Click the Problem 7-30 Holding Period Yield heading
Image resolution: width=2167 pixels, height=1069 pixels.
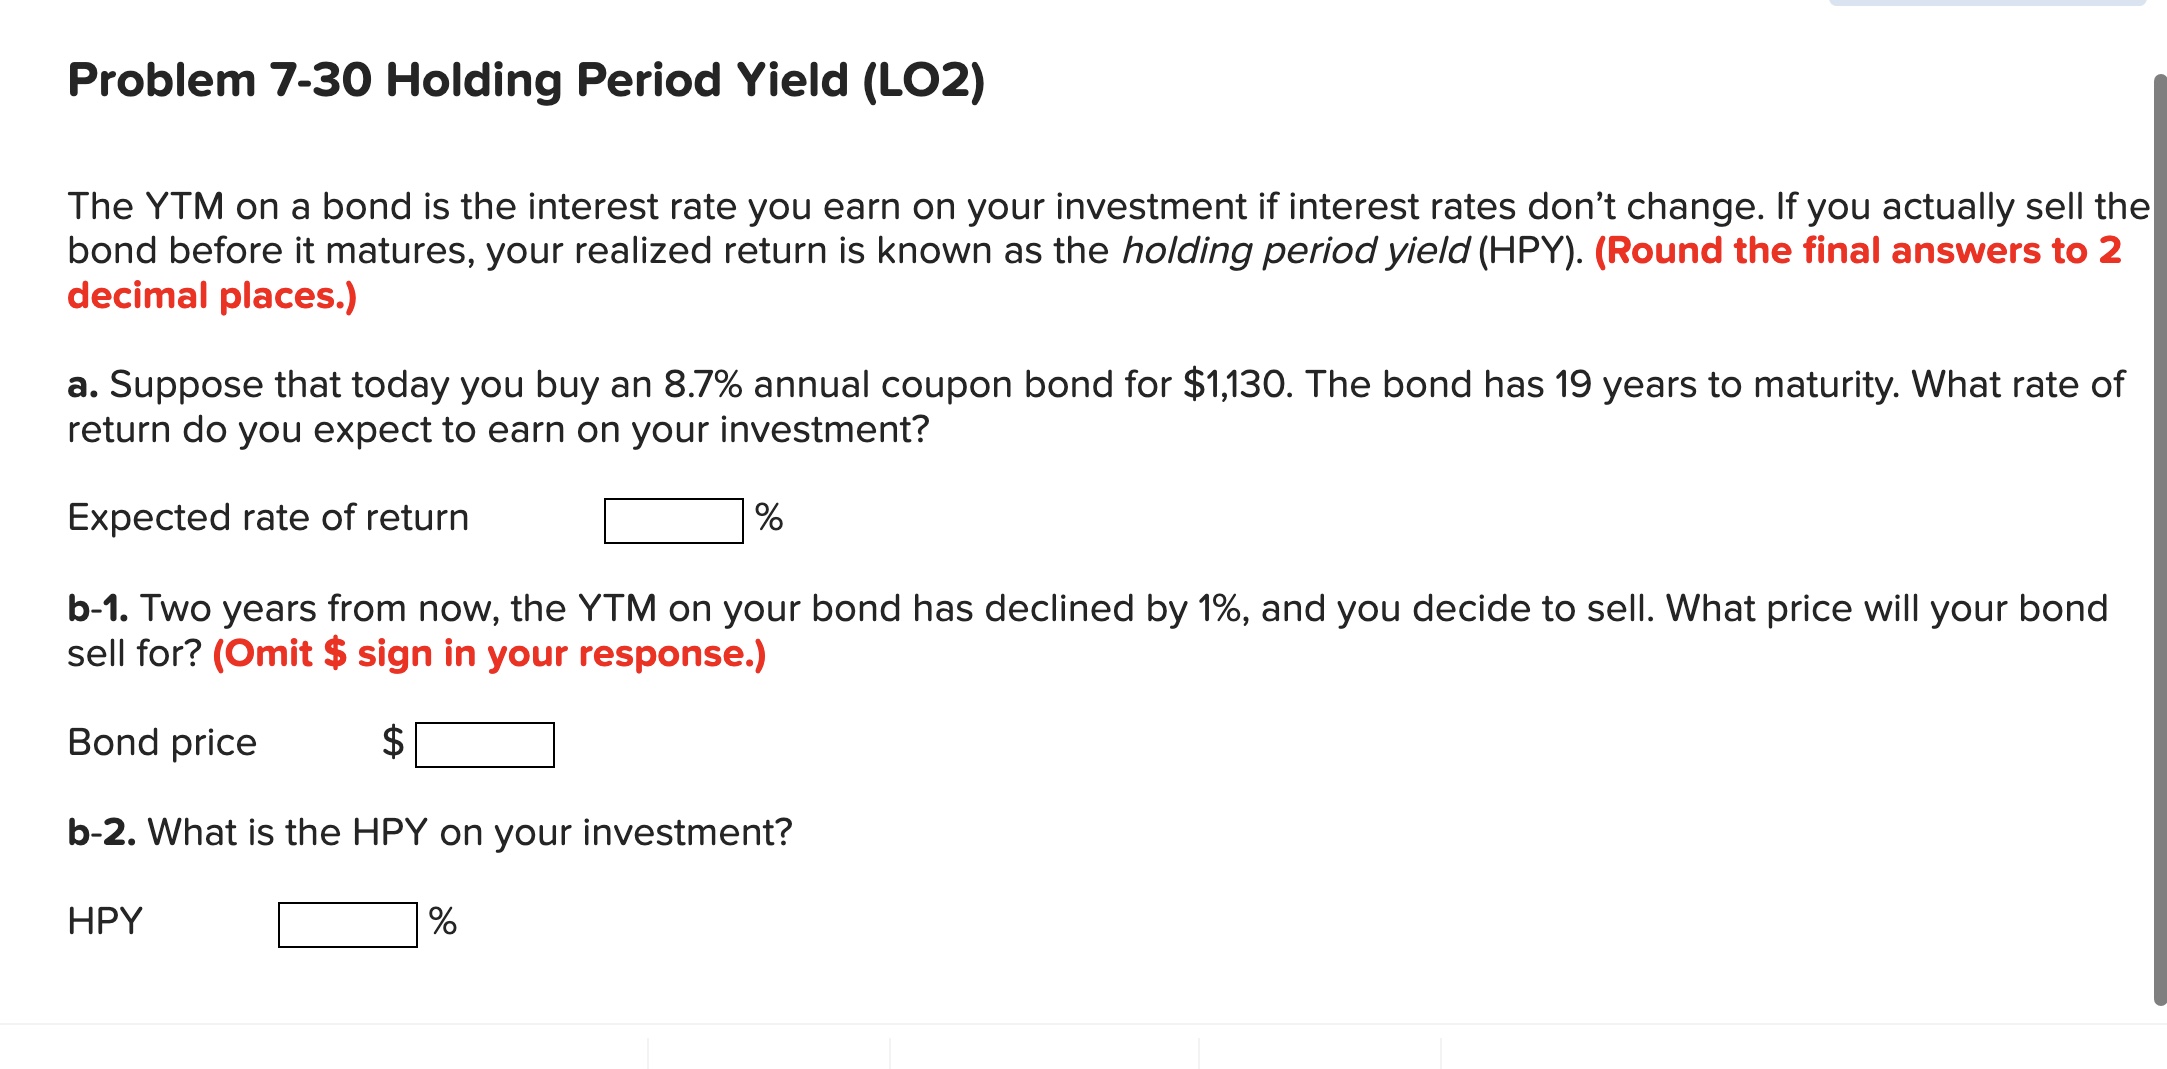[x=524, y=81]
